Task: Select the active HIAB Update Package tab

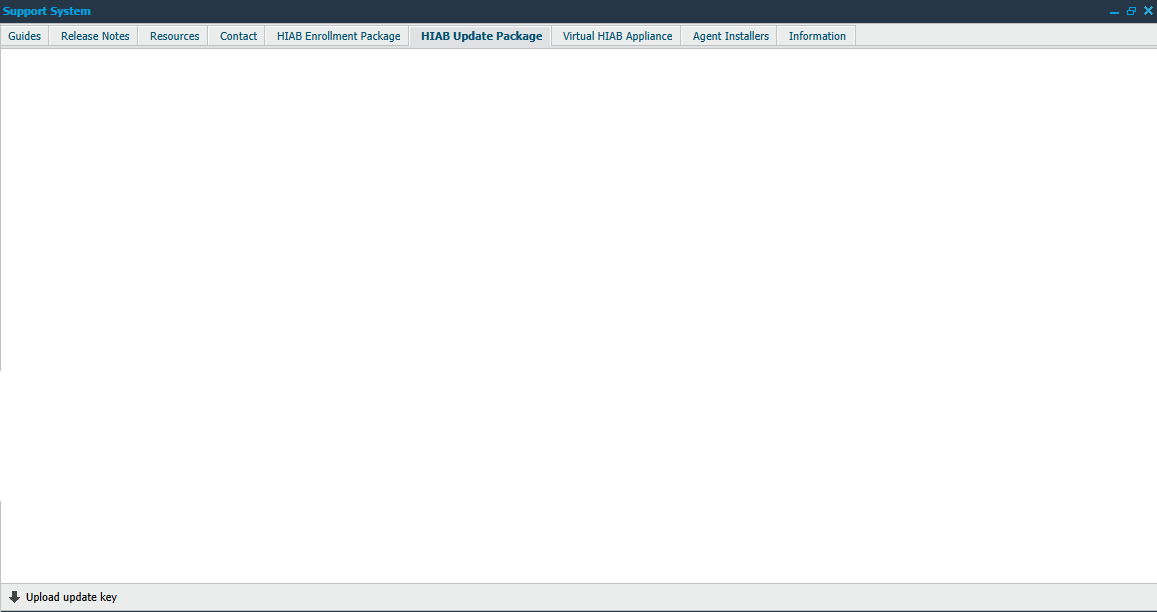Action: click(481, 35)
